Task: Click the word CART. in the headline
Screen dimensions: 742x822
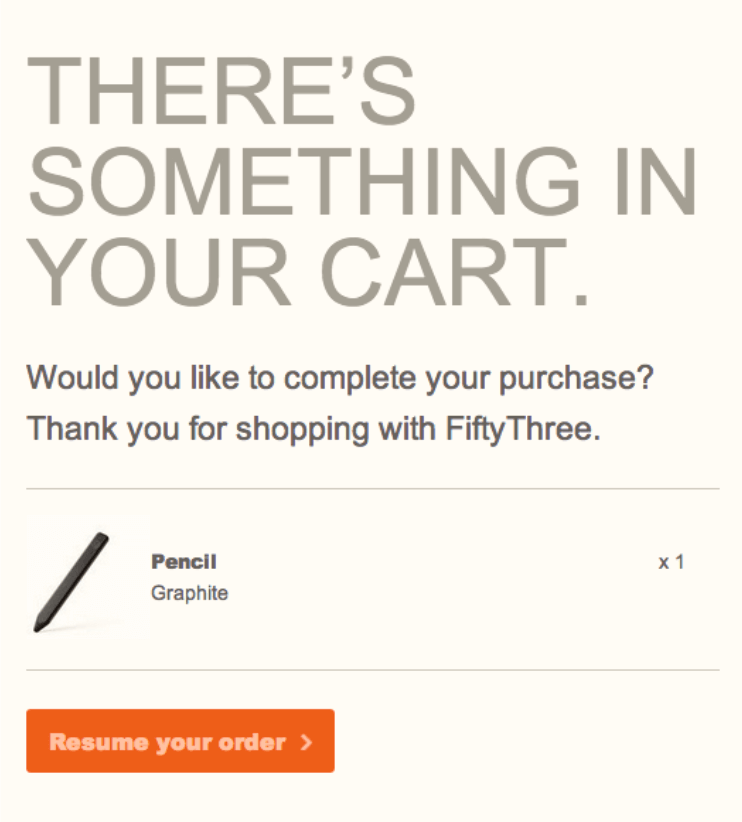Action: (x=455, y=272)
